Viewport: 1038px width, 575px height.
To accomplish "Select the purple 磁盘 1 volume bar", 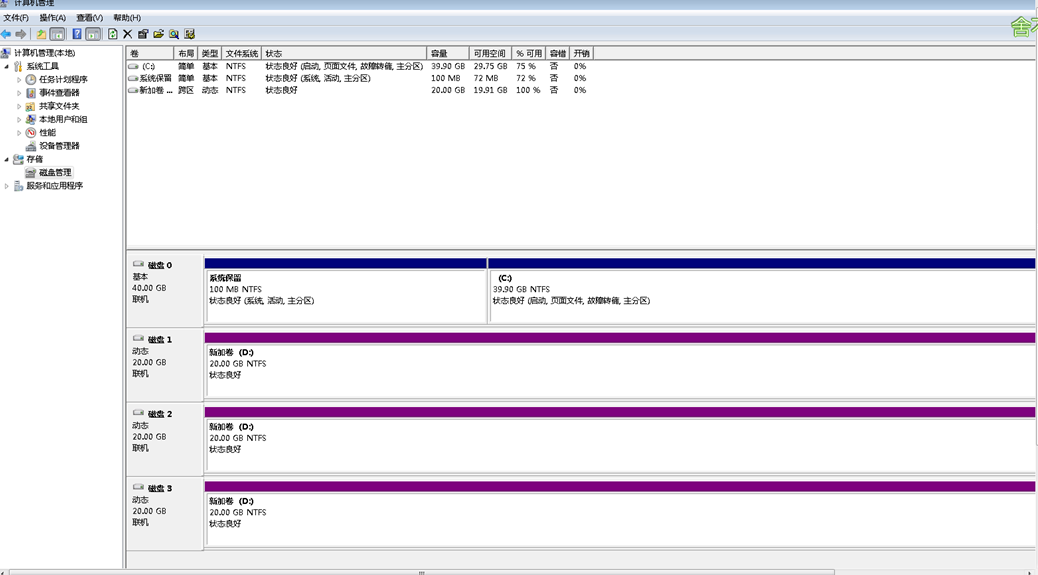I will tap(619, 338).
